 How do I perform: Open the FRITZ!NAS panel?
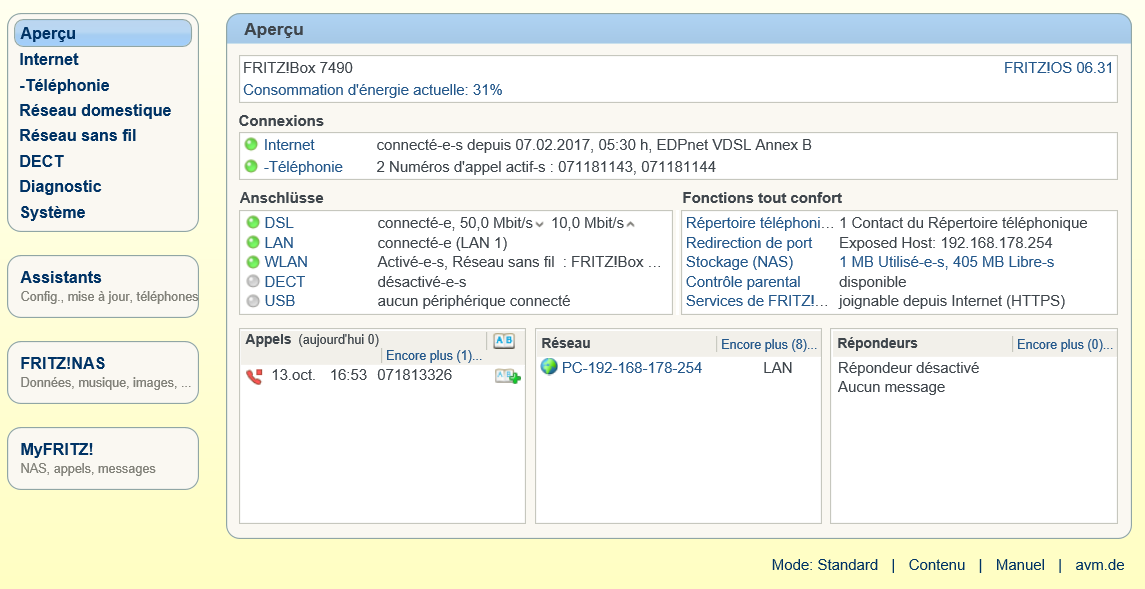[x=103, y=372]
